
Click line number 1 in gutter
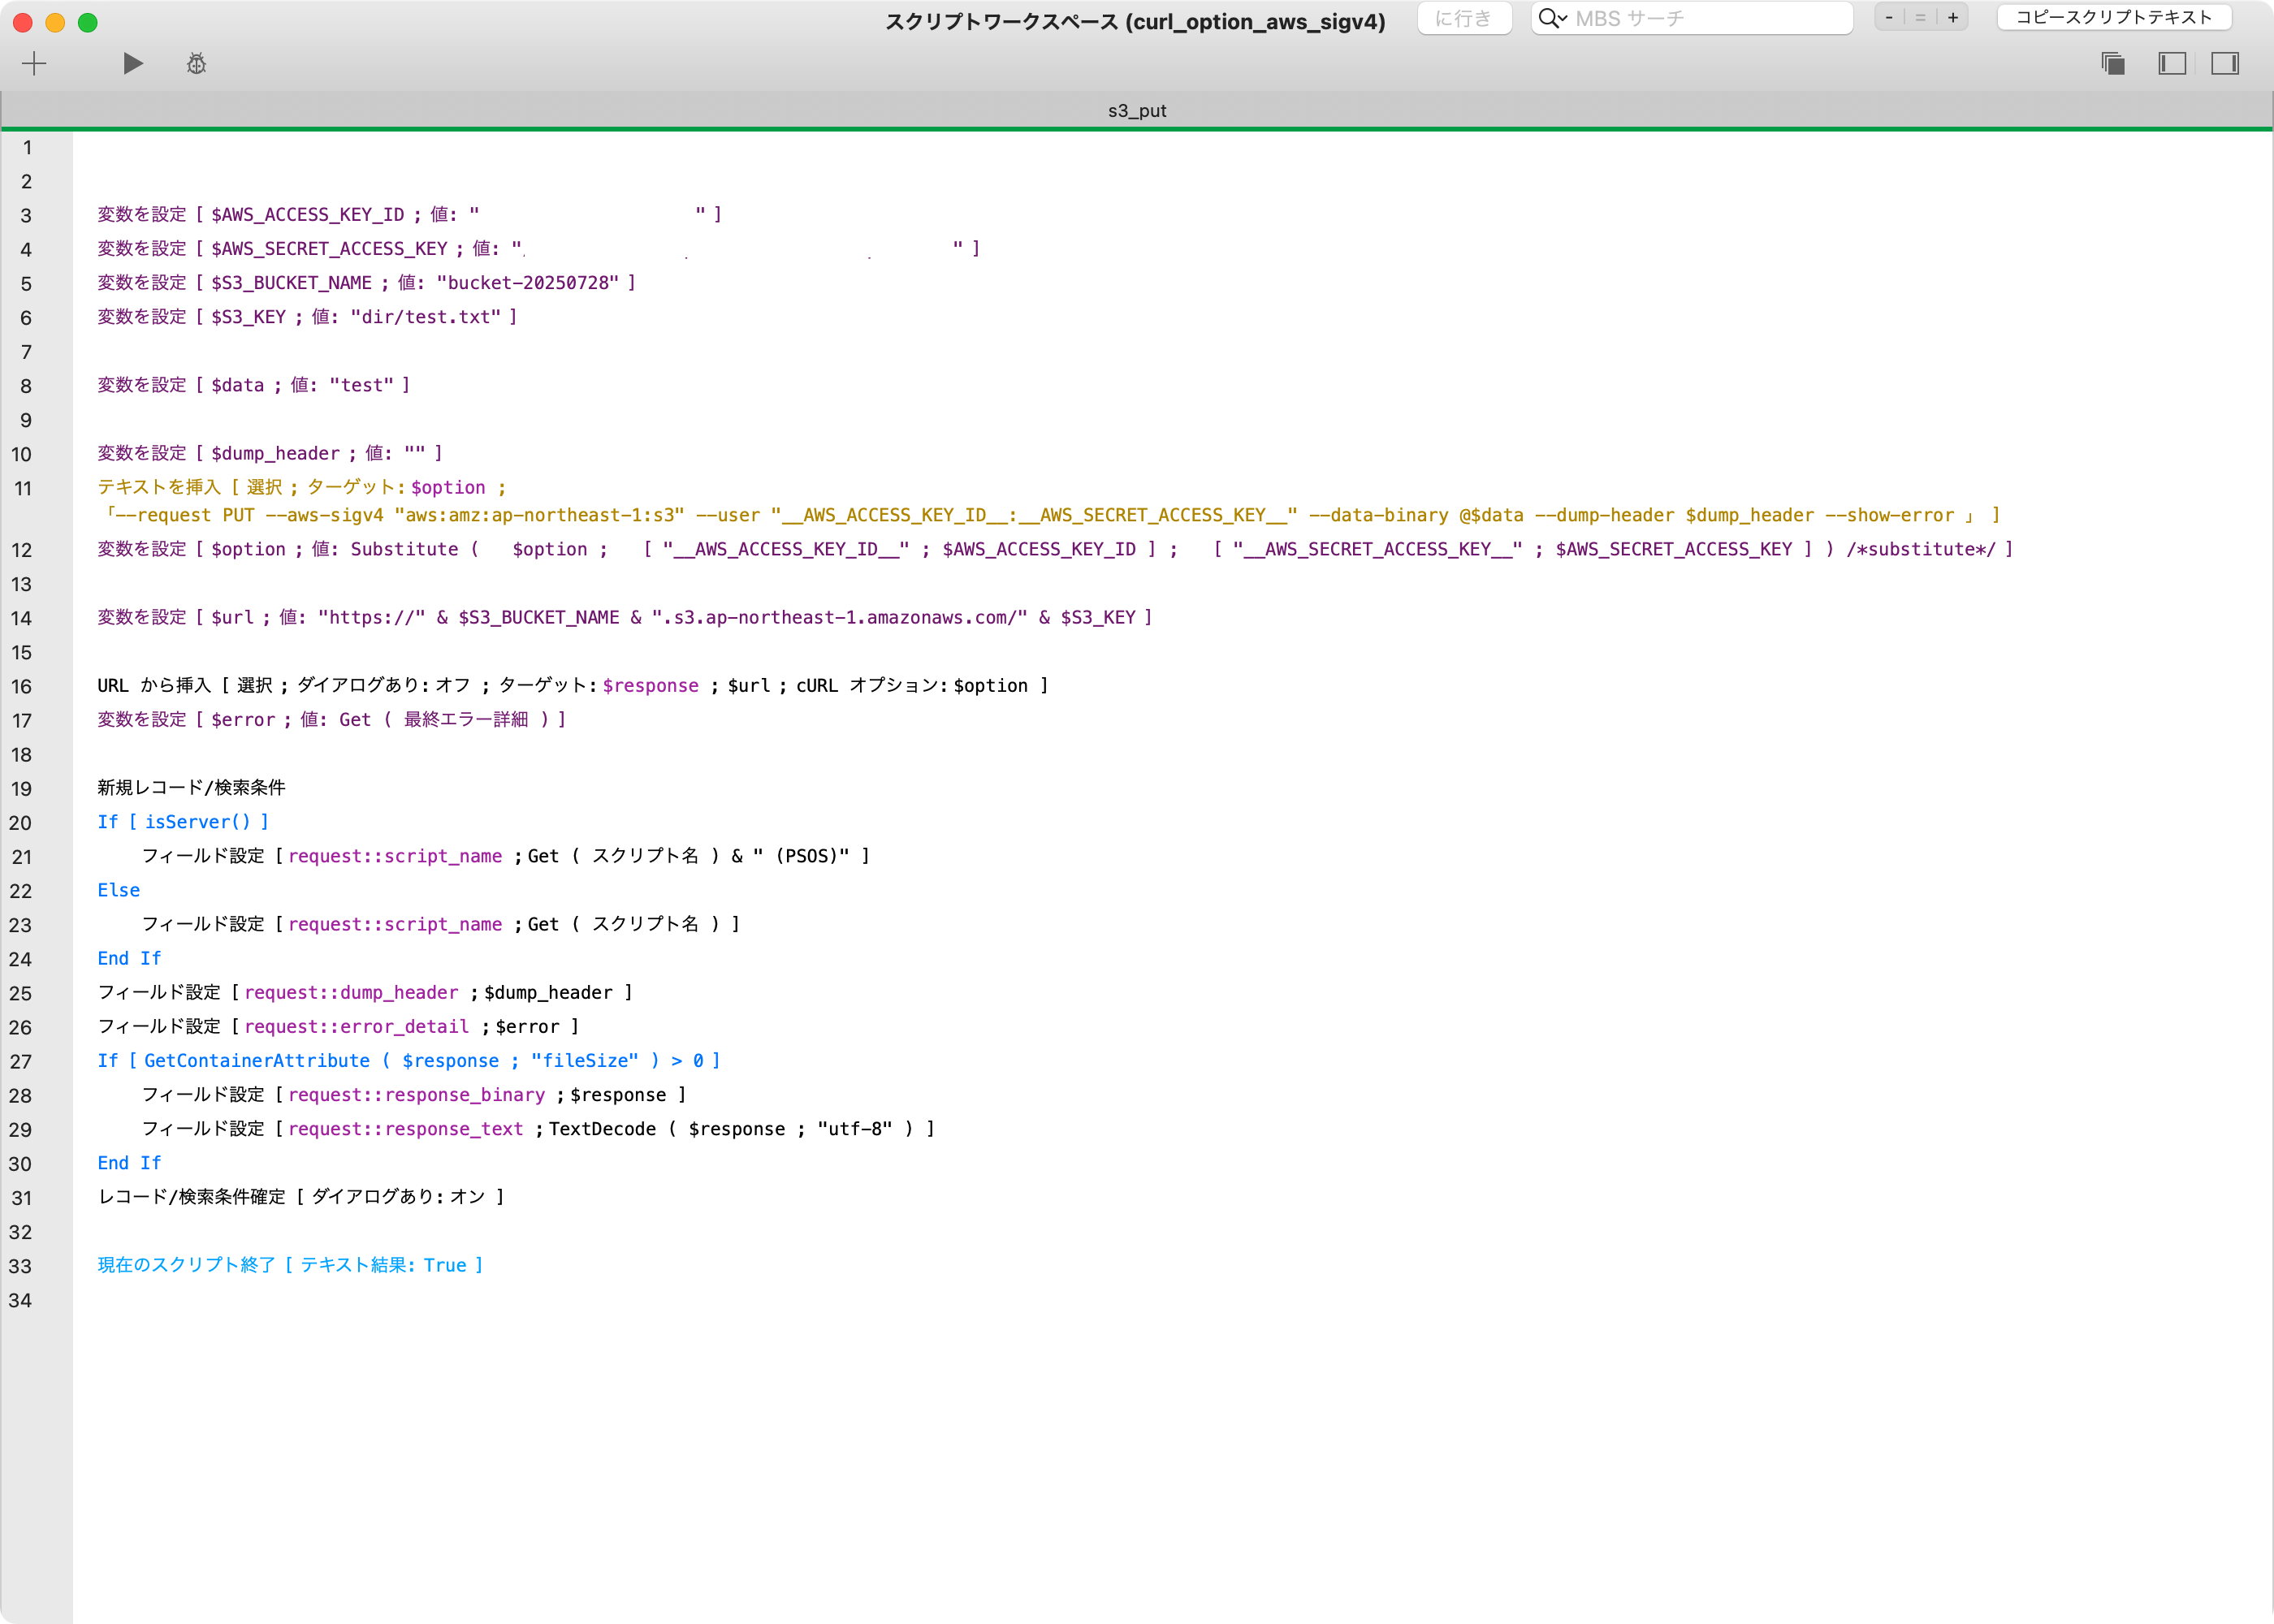[x=27, y=148]
